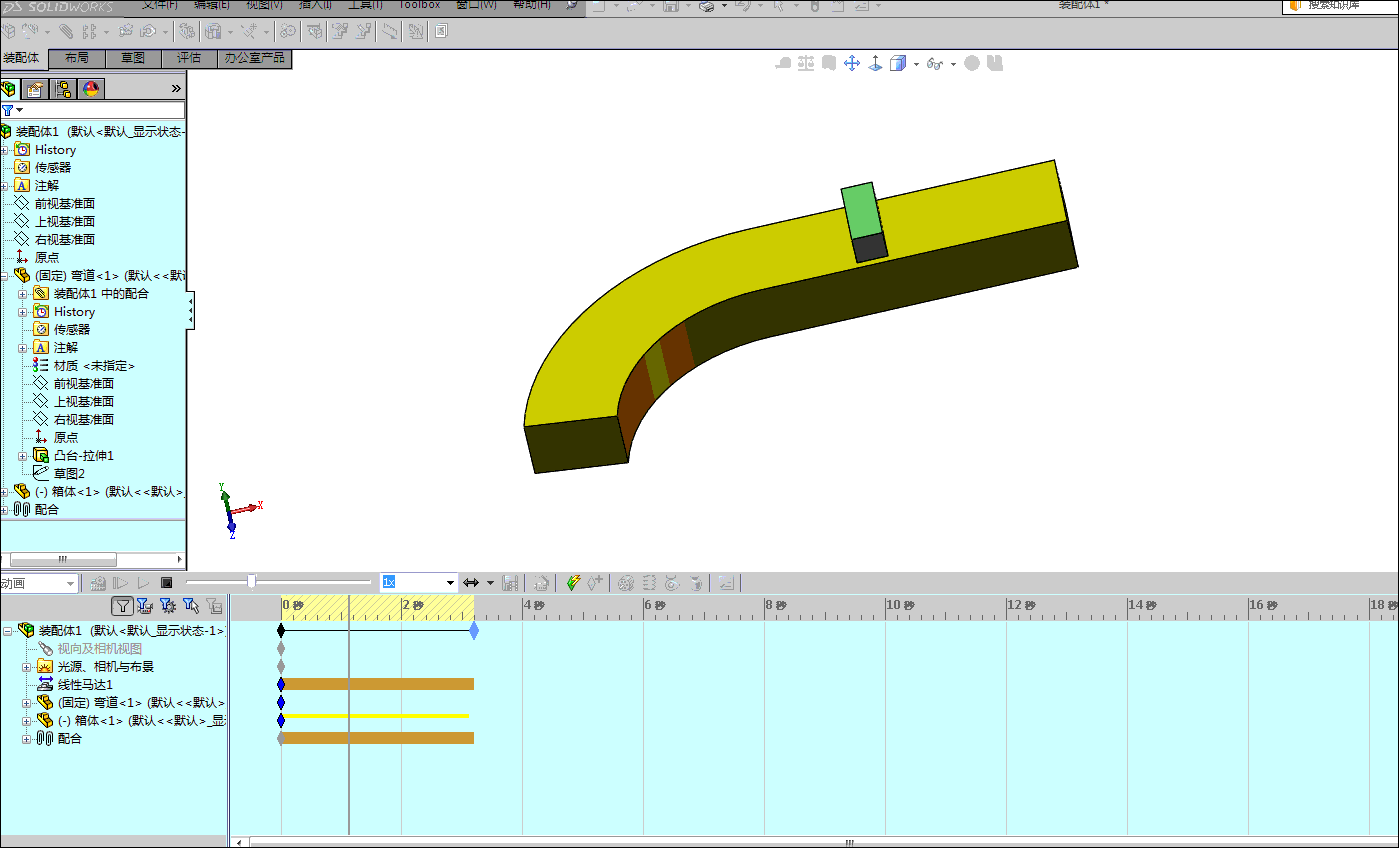Image resolution: width=1399 pixels, height=848 pixels.
Task: Select 草图2 in the feature tree
Action: [x=69, y=474]
